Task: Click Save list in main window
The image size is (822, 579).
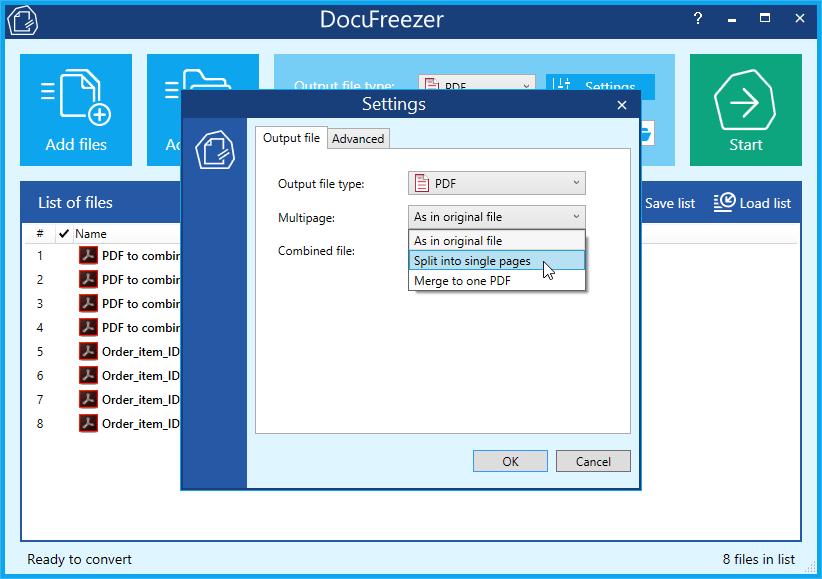Action: (669, 203)
